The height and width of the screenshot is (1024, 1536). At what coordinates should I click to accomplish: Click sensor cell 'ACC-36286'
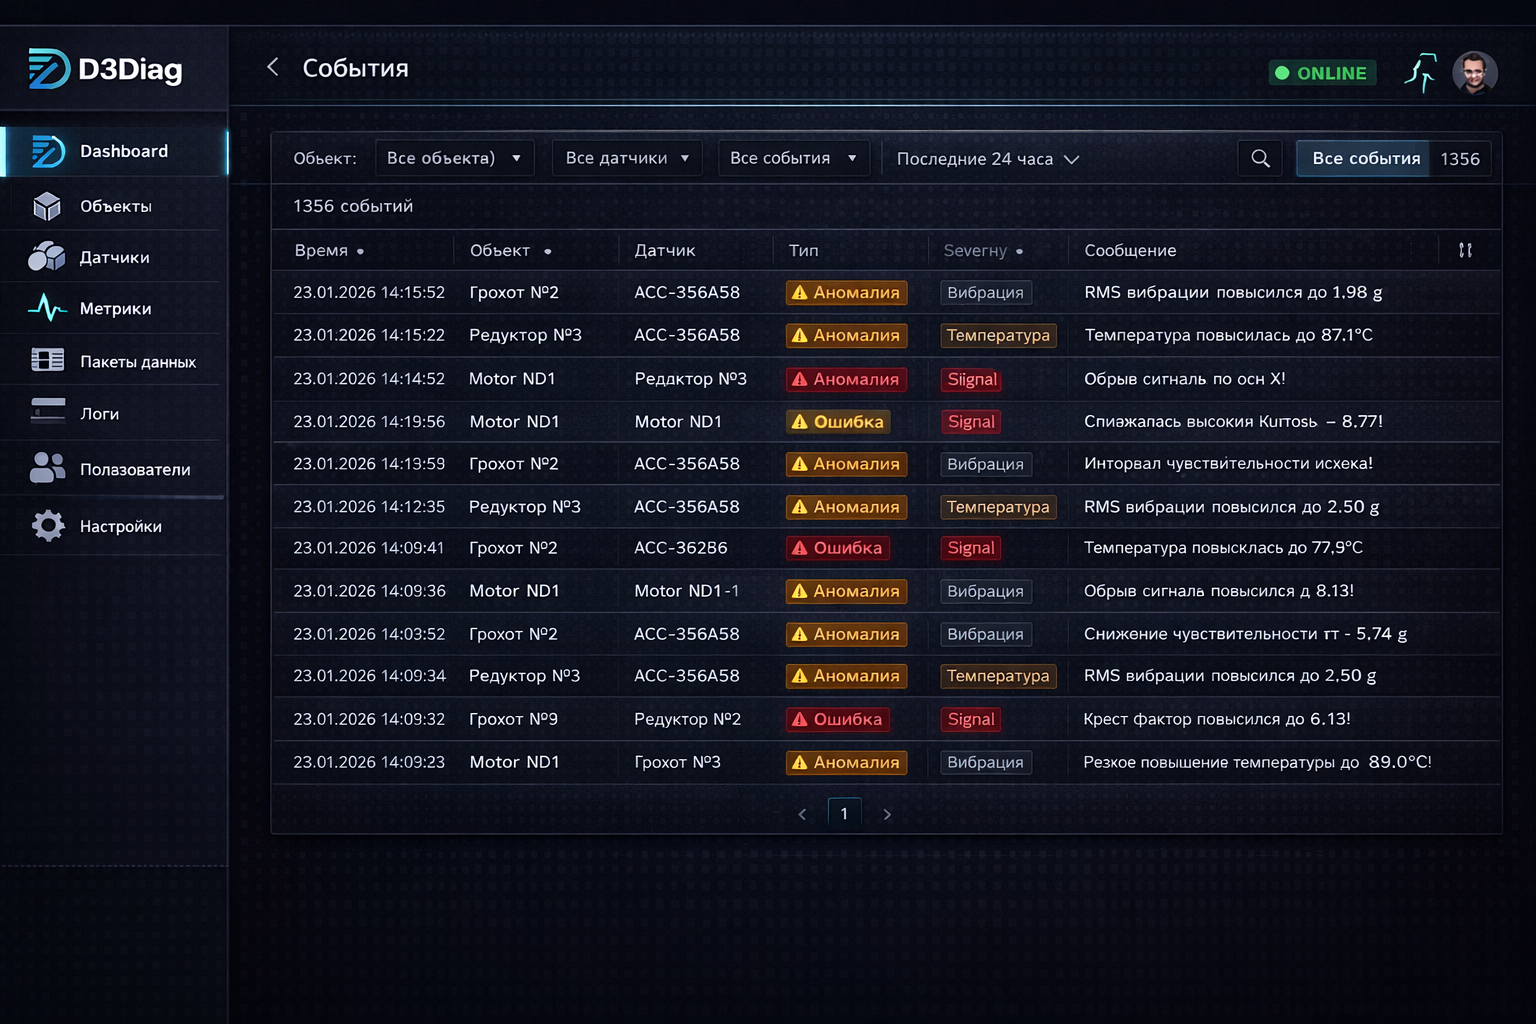pos(681,548)
